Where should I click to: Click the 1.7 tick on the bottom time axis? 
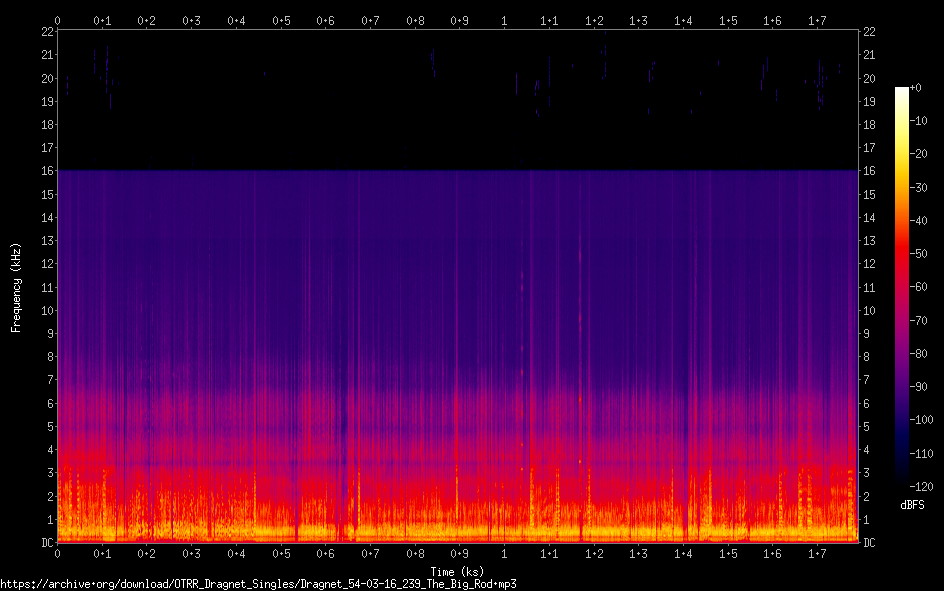click(817, 553)
